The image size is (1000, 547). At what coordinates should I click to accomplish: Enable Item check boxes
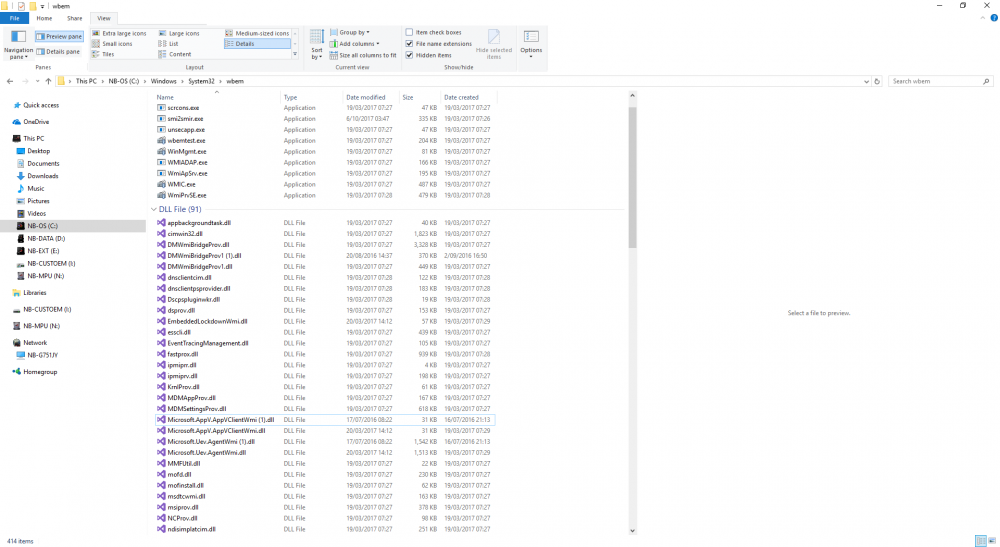410,32
